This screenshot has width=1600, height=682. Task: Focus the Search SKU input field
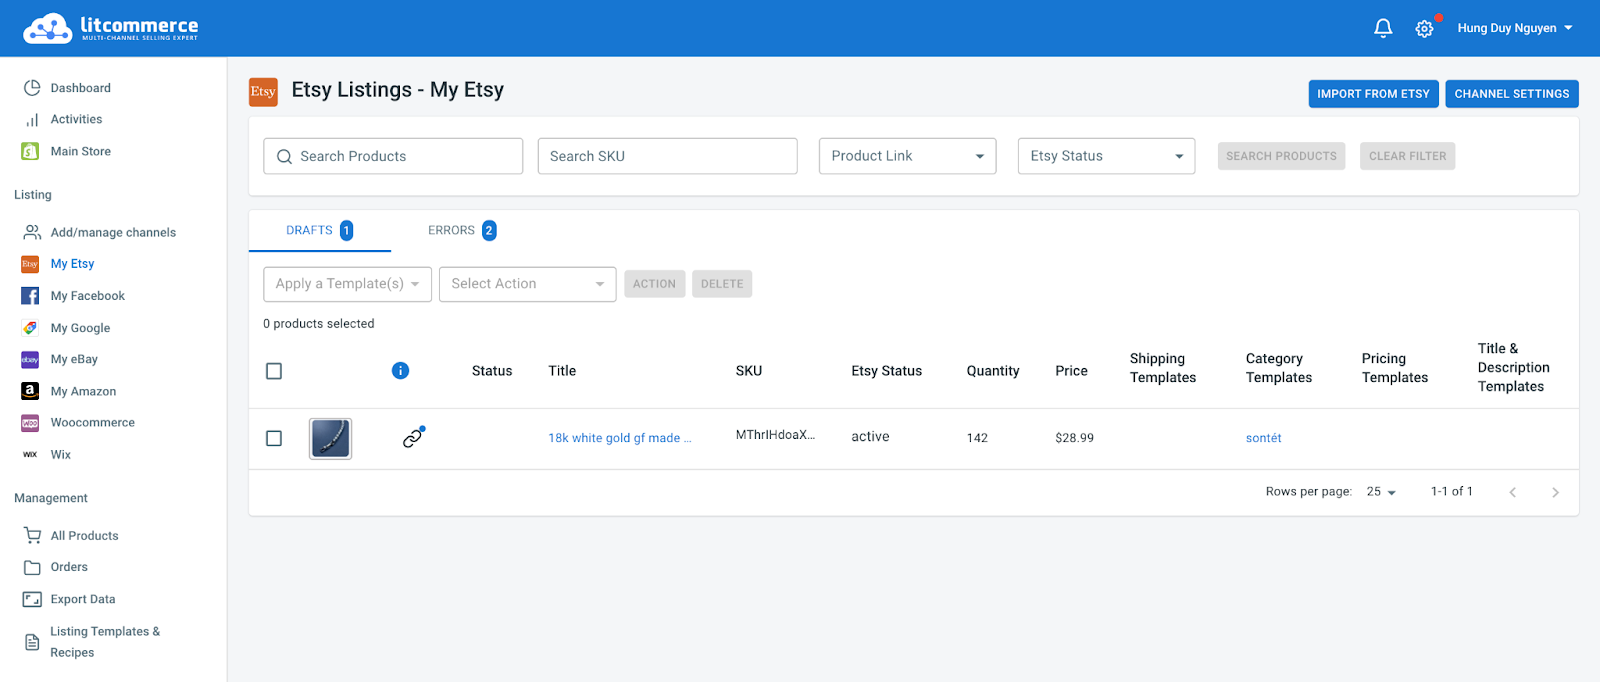[667, 156]
